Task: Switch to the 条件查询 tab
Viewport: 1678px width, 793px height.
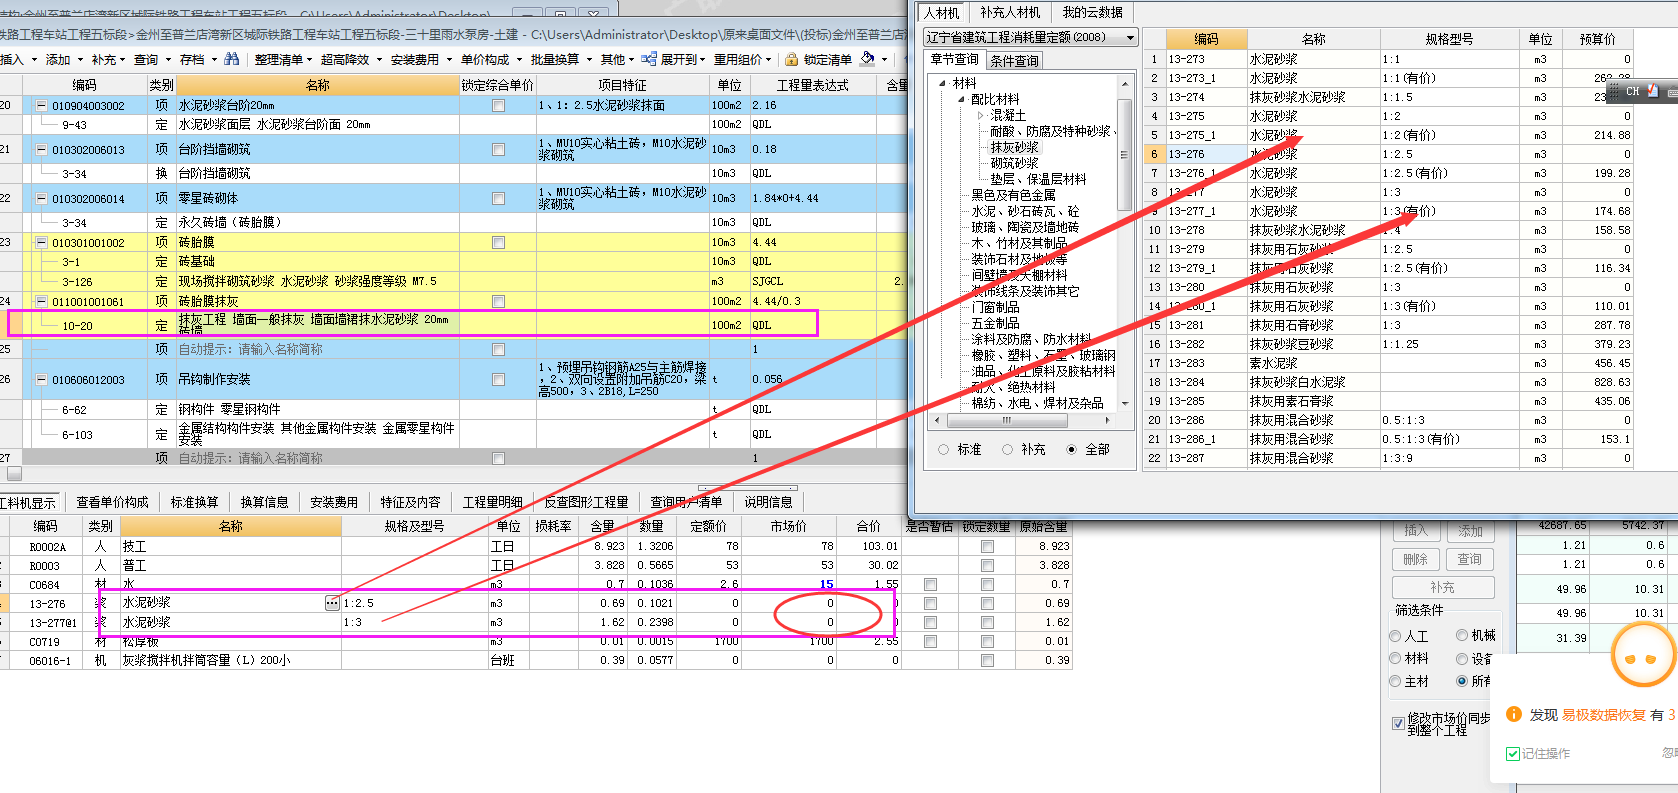Action: tap(1014, 61)
